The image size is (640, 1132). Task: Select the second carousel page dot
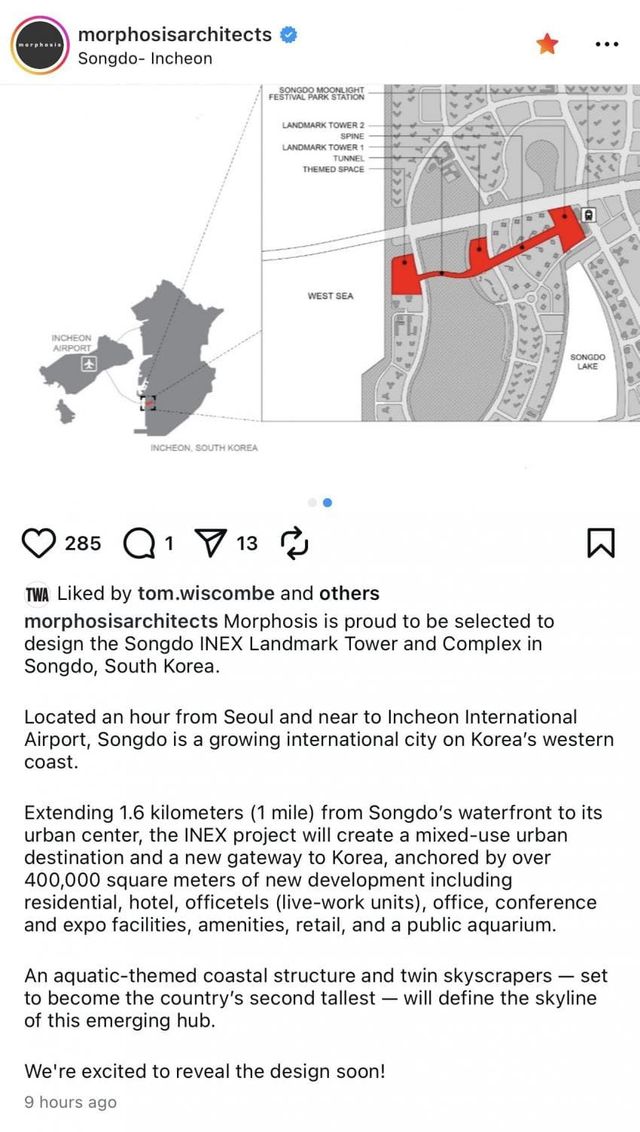point(327,503)
